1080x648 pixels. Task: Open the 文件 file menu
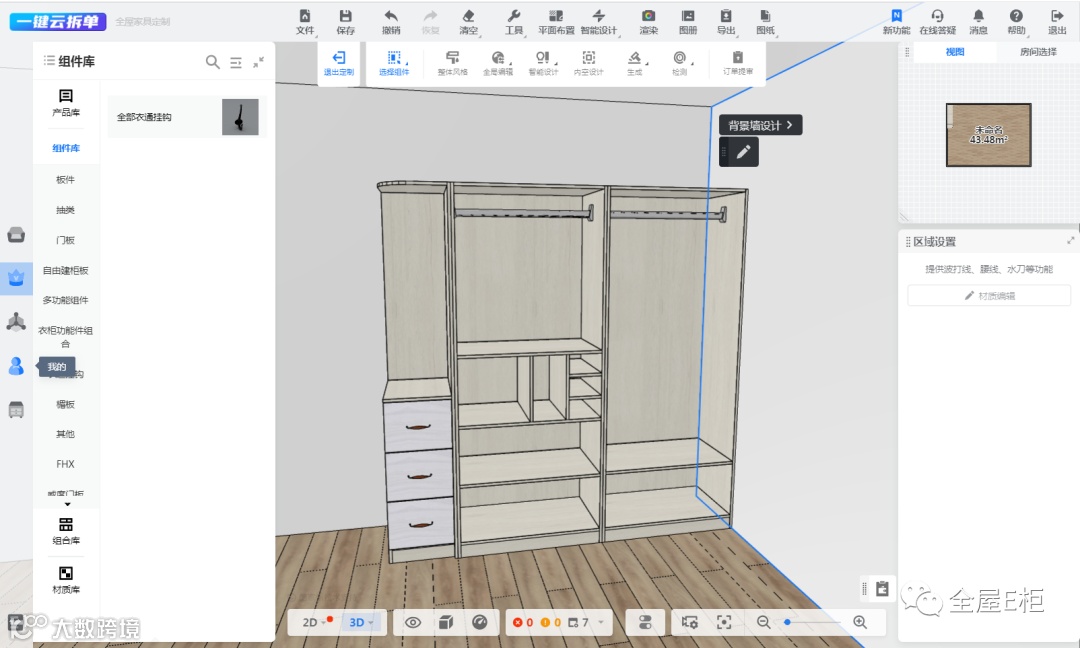click(304, 22)
